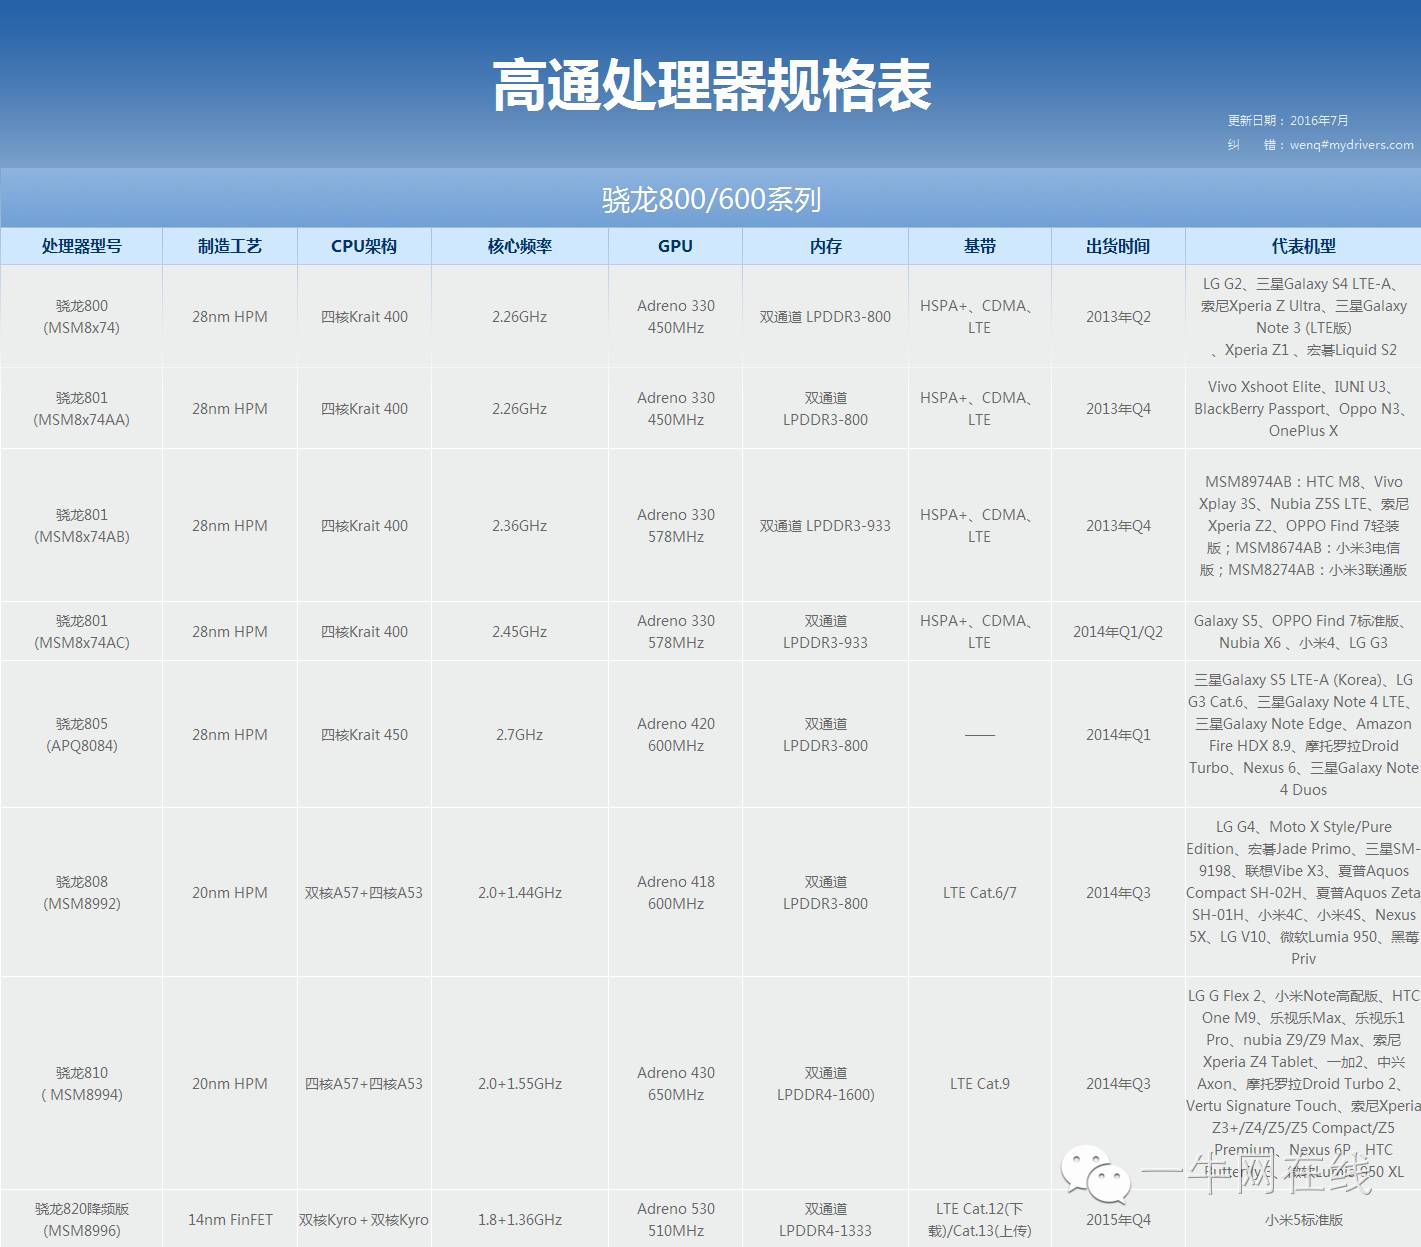Select the 骁龙801 (MSM8x74AB) cell

82,526
